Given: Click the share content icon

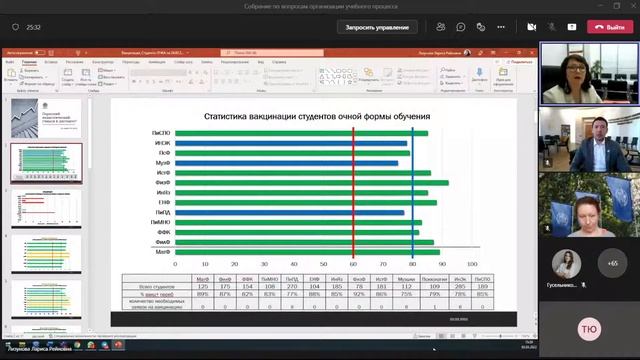Looking at the screenshot, I should tap(572, 27).
